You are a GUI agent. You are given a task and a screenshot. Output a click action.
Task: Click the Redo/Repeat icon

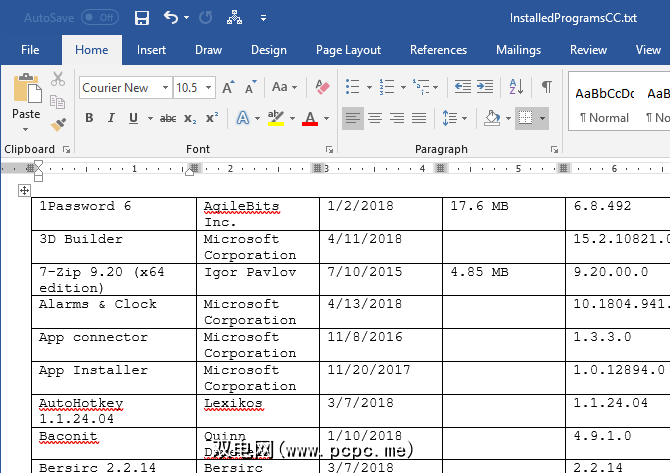[x=206, y=18]
